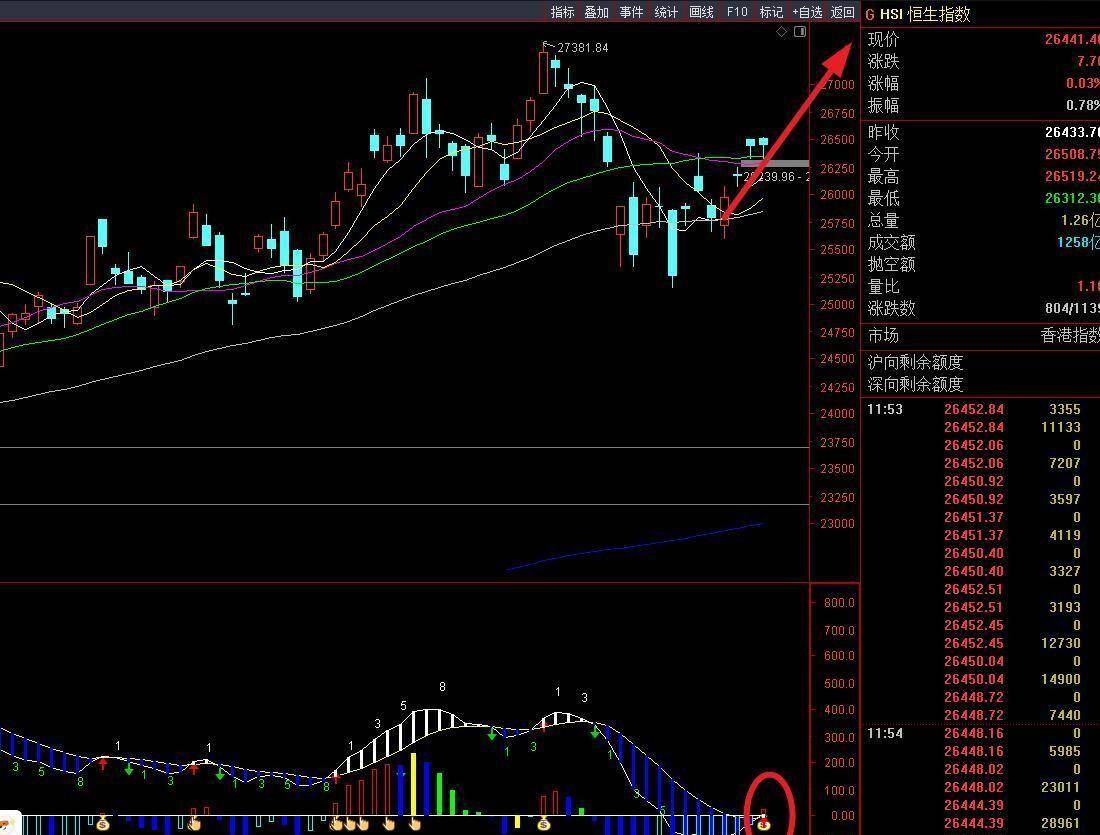This screenshot has height=835, width=1100.
Task: Click the gray price-level bar near 26239.96
Action: [x=775, y=163]
